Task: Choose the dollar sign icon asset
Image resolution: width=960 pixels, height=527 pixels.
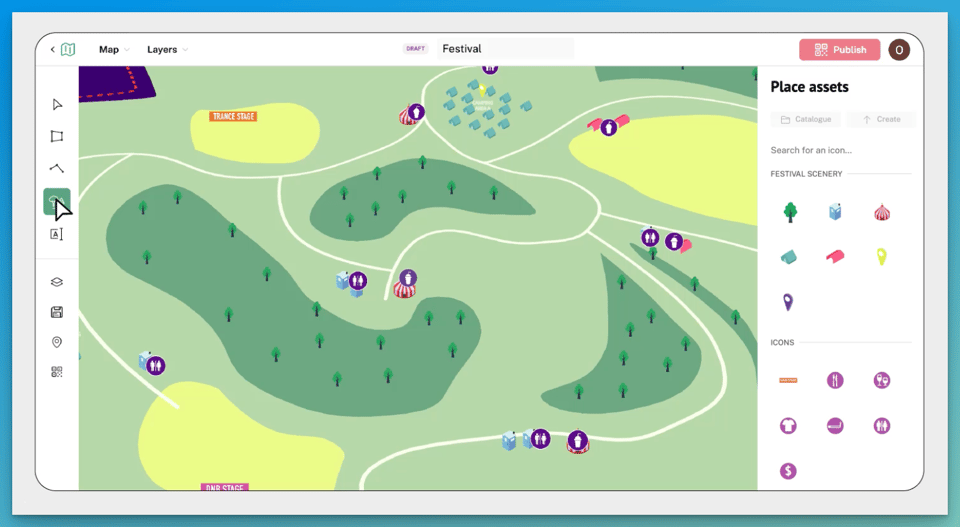Action: click(789, 470)
